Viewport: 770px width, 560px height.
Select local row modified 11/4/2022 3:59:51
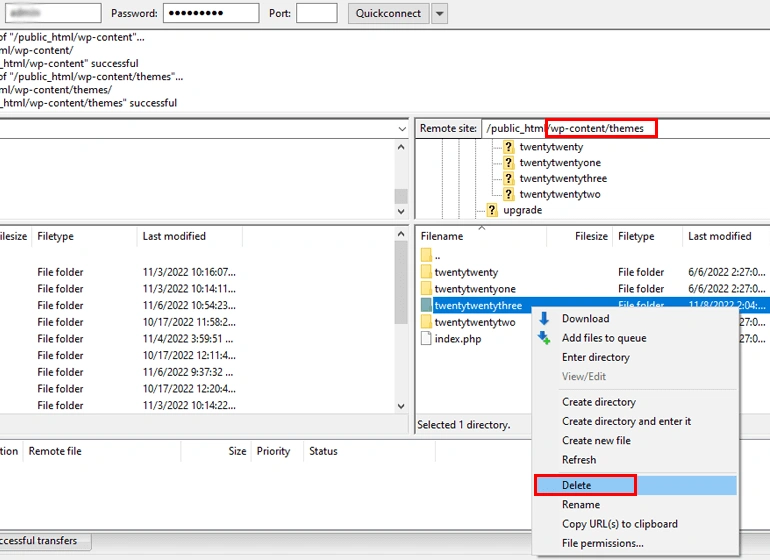(x=196, y=338)
